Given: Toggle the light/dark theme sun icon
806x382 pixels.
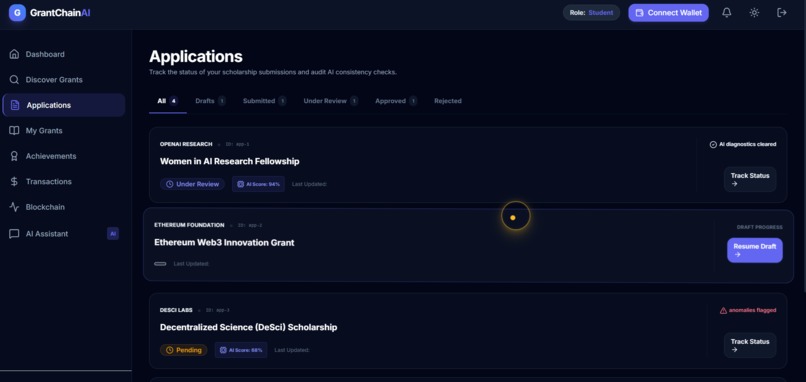Looking at the screenshot, I should 754,13.
